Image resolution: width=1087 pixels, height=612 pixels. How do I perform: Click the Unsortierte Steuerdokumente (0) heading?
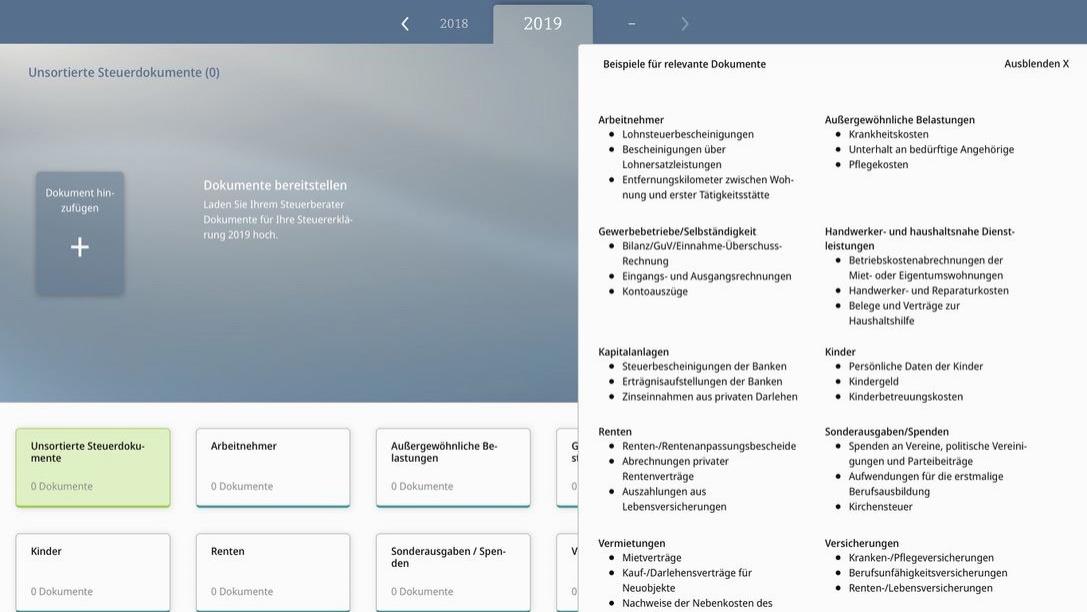pyautogui.click(x=124, y=73)
